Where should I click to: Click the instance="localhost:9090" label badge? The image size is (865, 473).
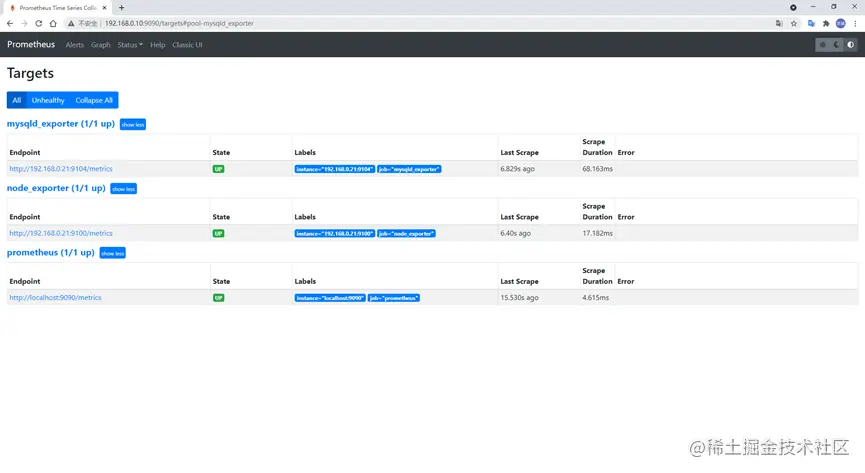(x=330, y=298)
